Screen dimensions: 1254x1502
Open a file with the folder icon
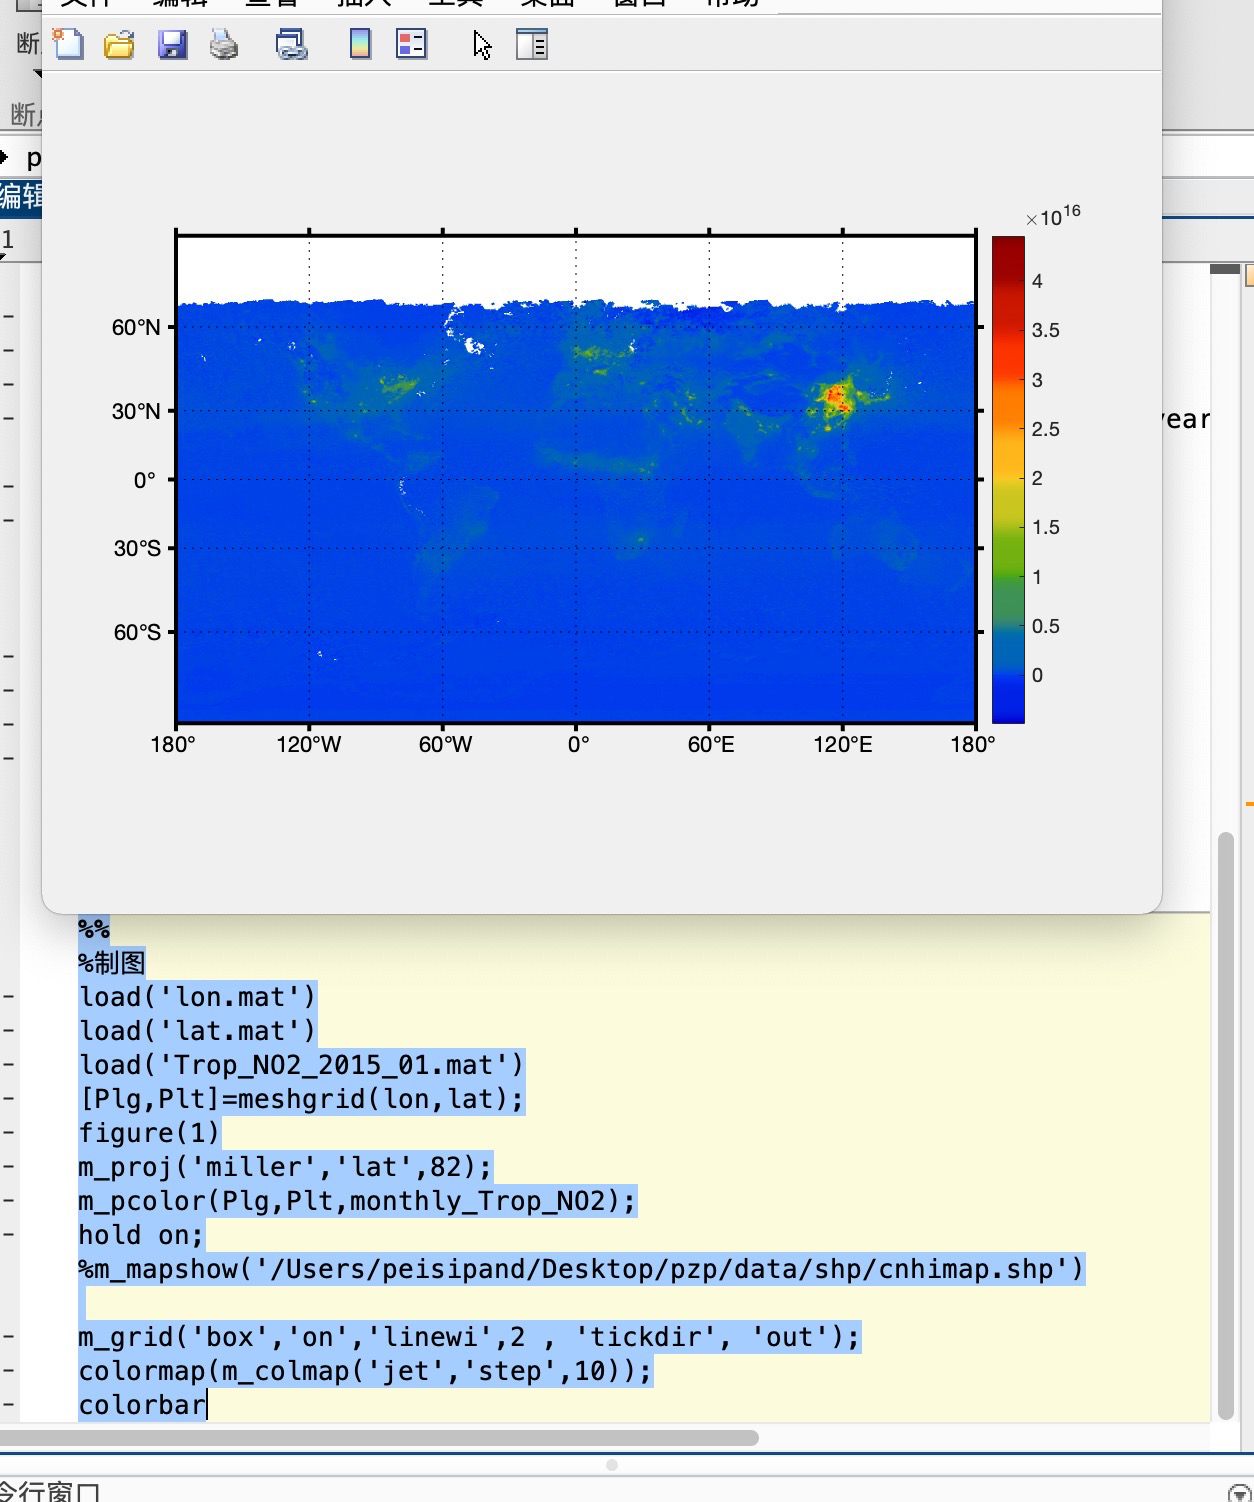(119, 45)
